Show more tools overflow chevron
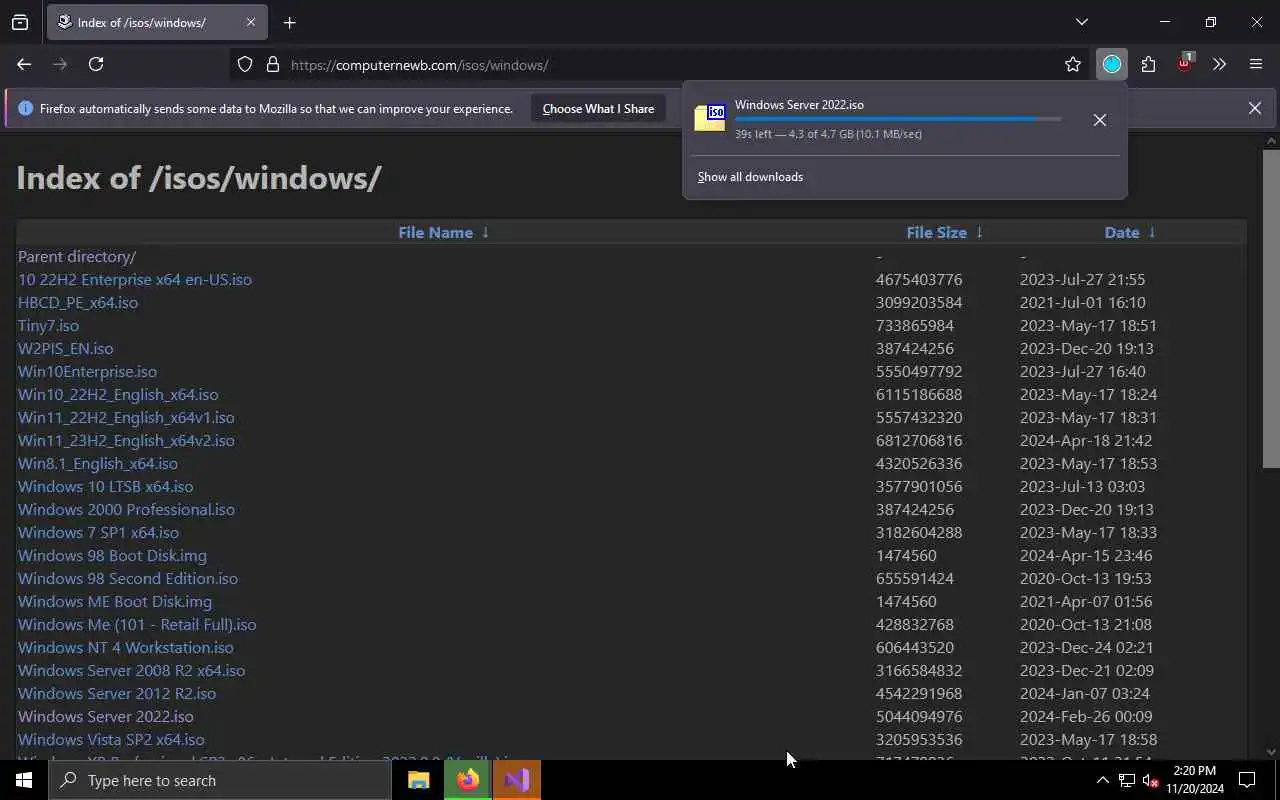This screenshot has height=800, width=1280. 1219,65
